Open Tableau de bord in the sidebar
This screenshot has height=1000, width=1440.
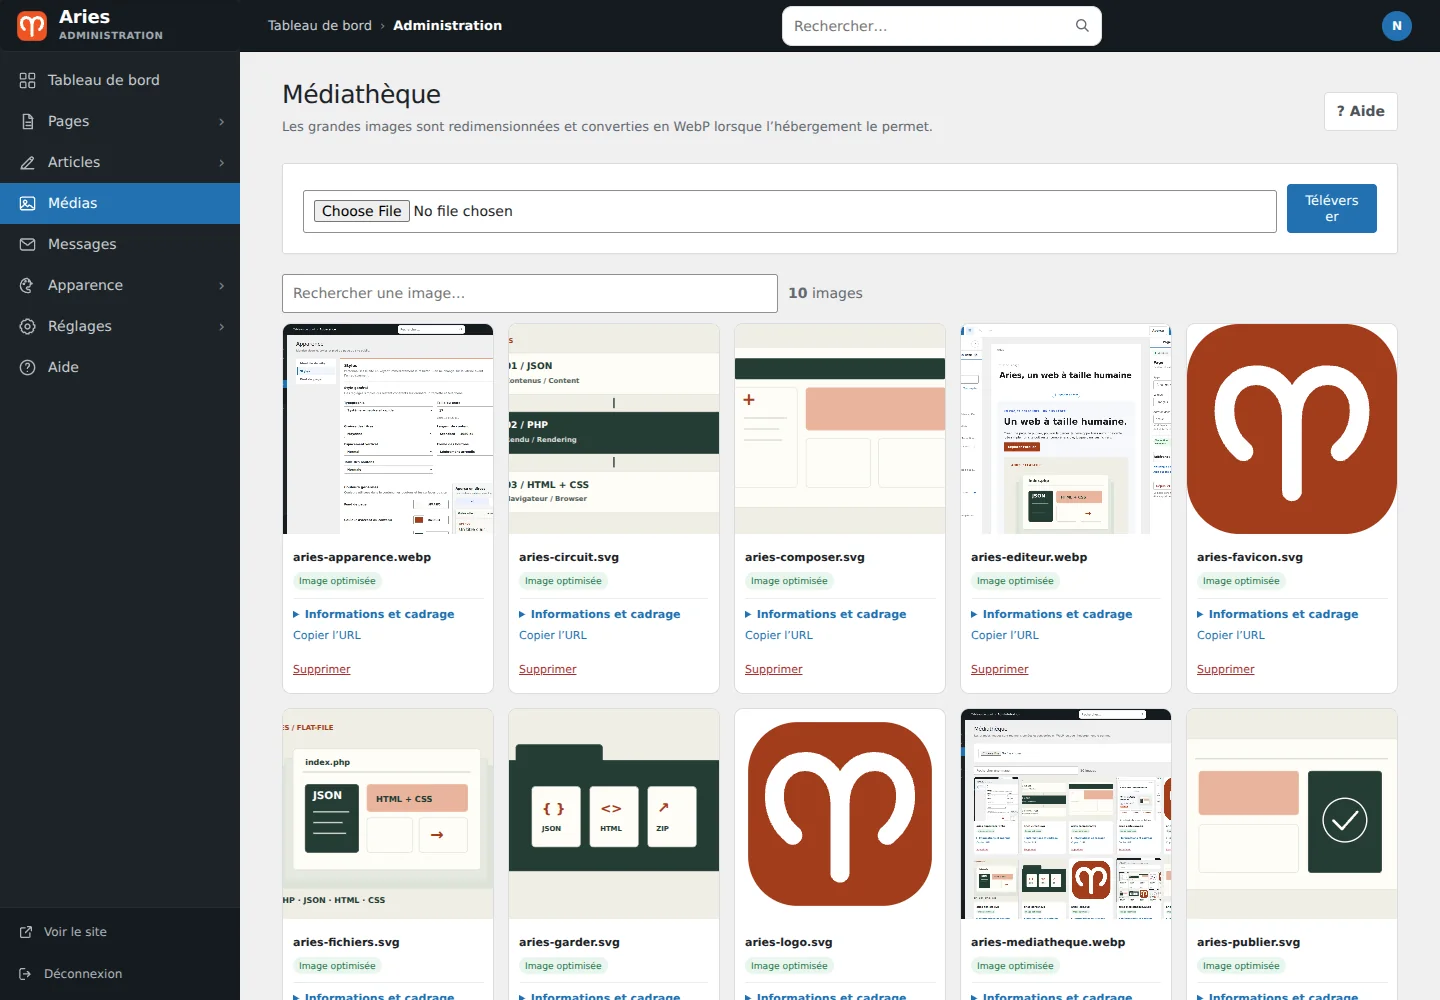click(120, 80)
